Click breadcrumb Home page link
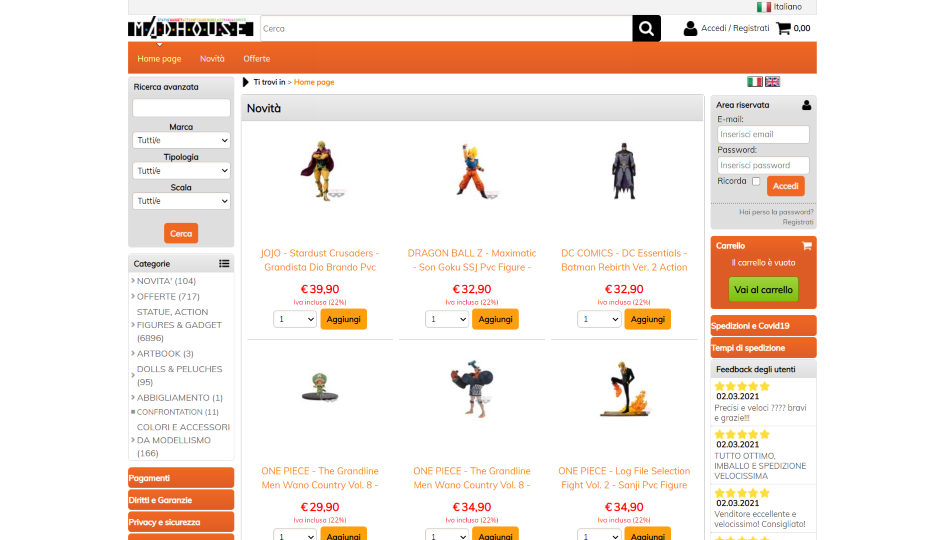 tap(314, 82)
